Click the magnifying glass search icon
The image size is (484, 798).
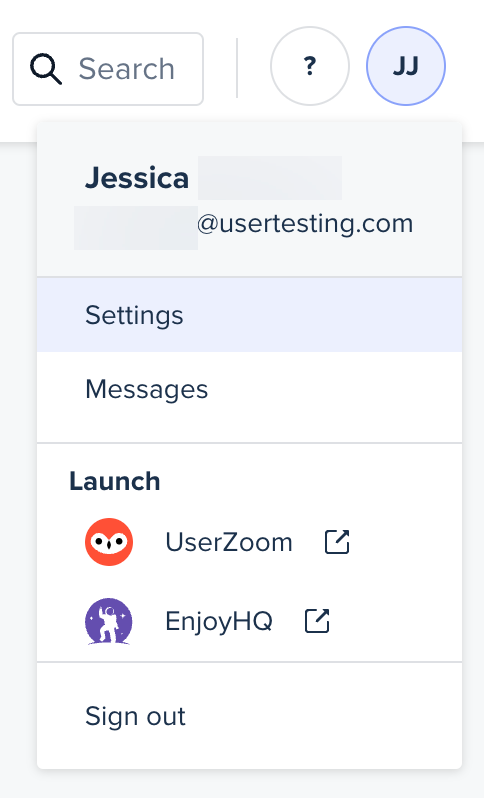coord(46,69)
